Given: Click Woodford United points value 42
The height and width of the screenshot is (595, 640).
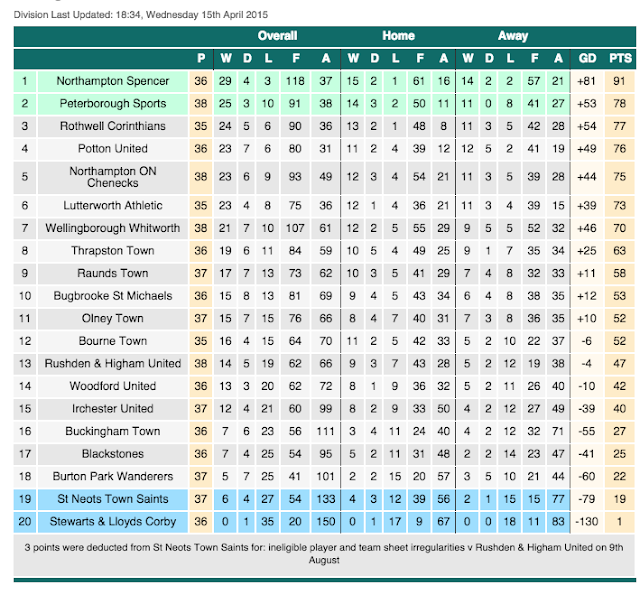Looking at the screenshot, I should click(x=619, y=386).
